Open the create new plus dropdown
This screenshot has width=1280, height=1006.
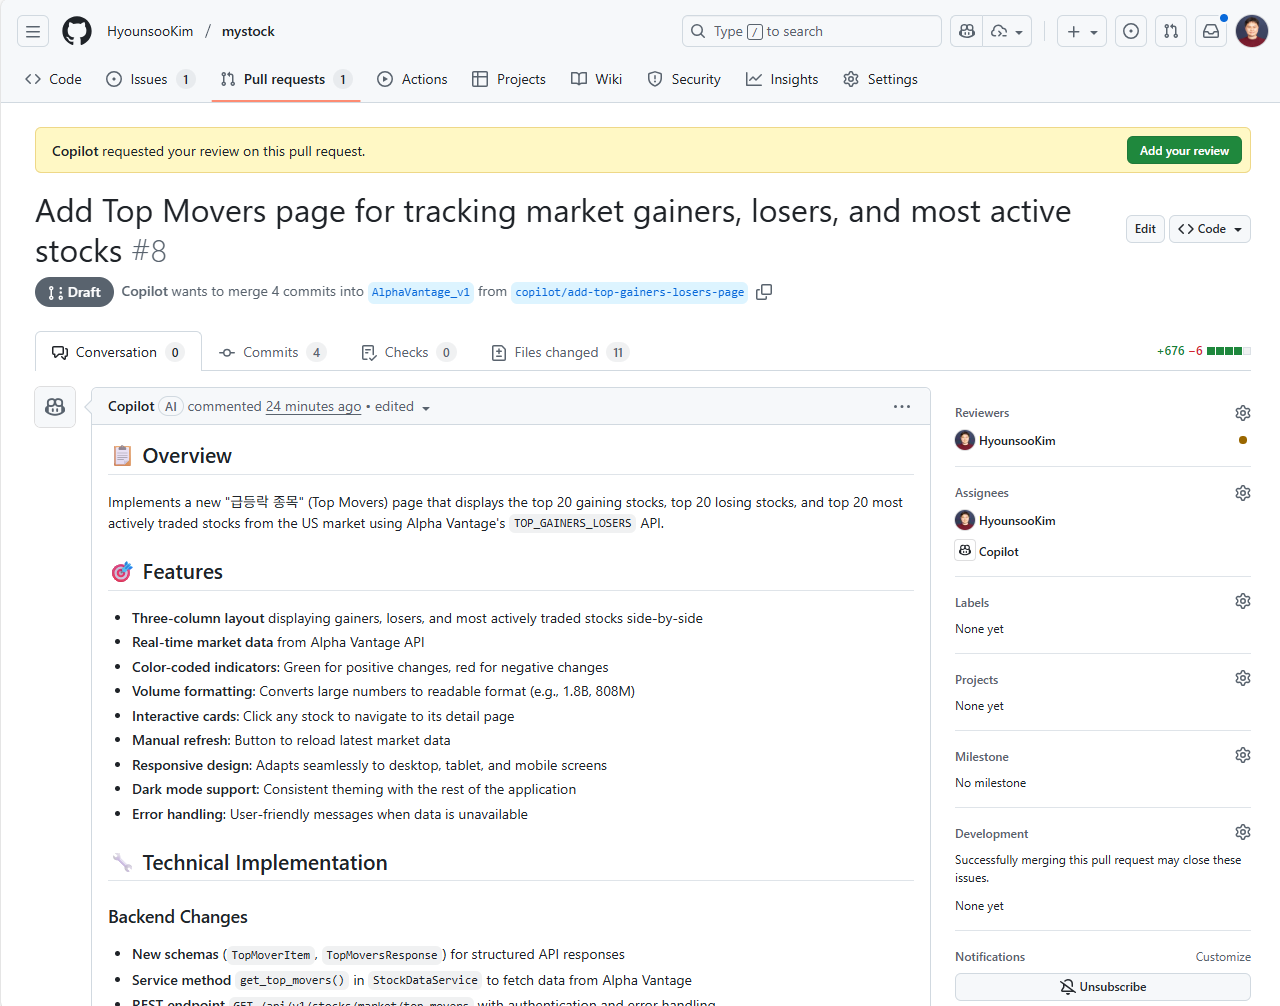click(x=1081, y=31)
